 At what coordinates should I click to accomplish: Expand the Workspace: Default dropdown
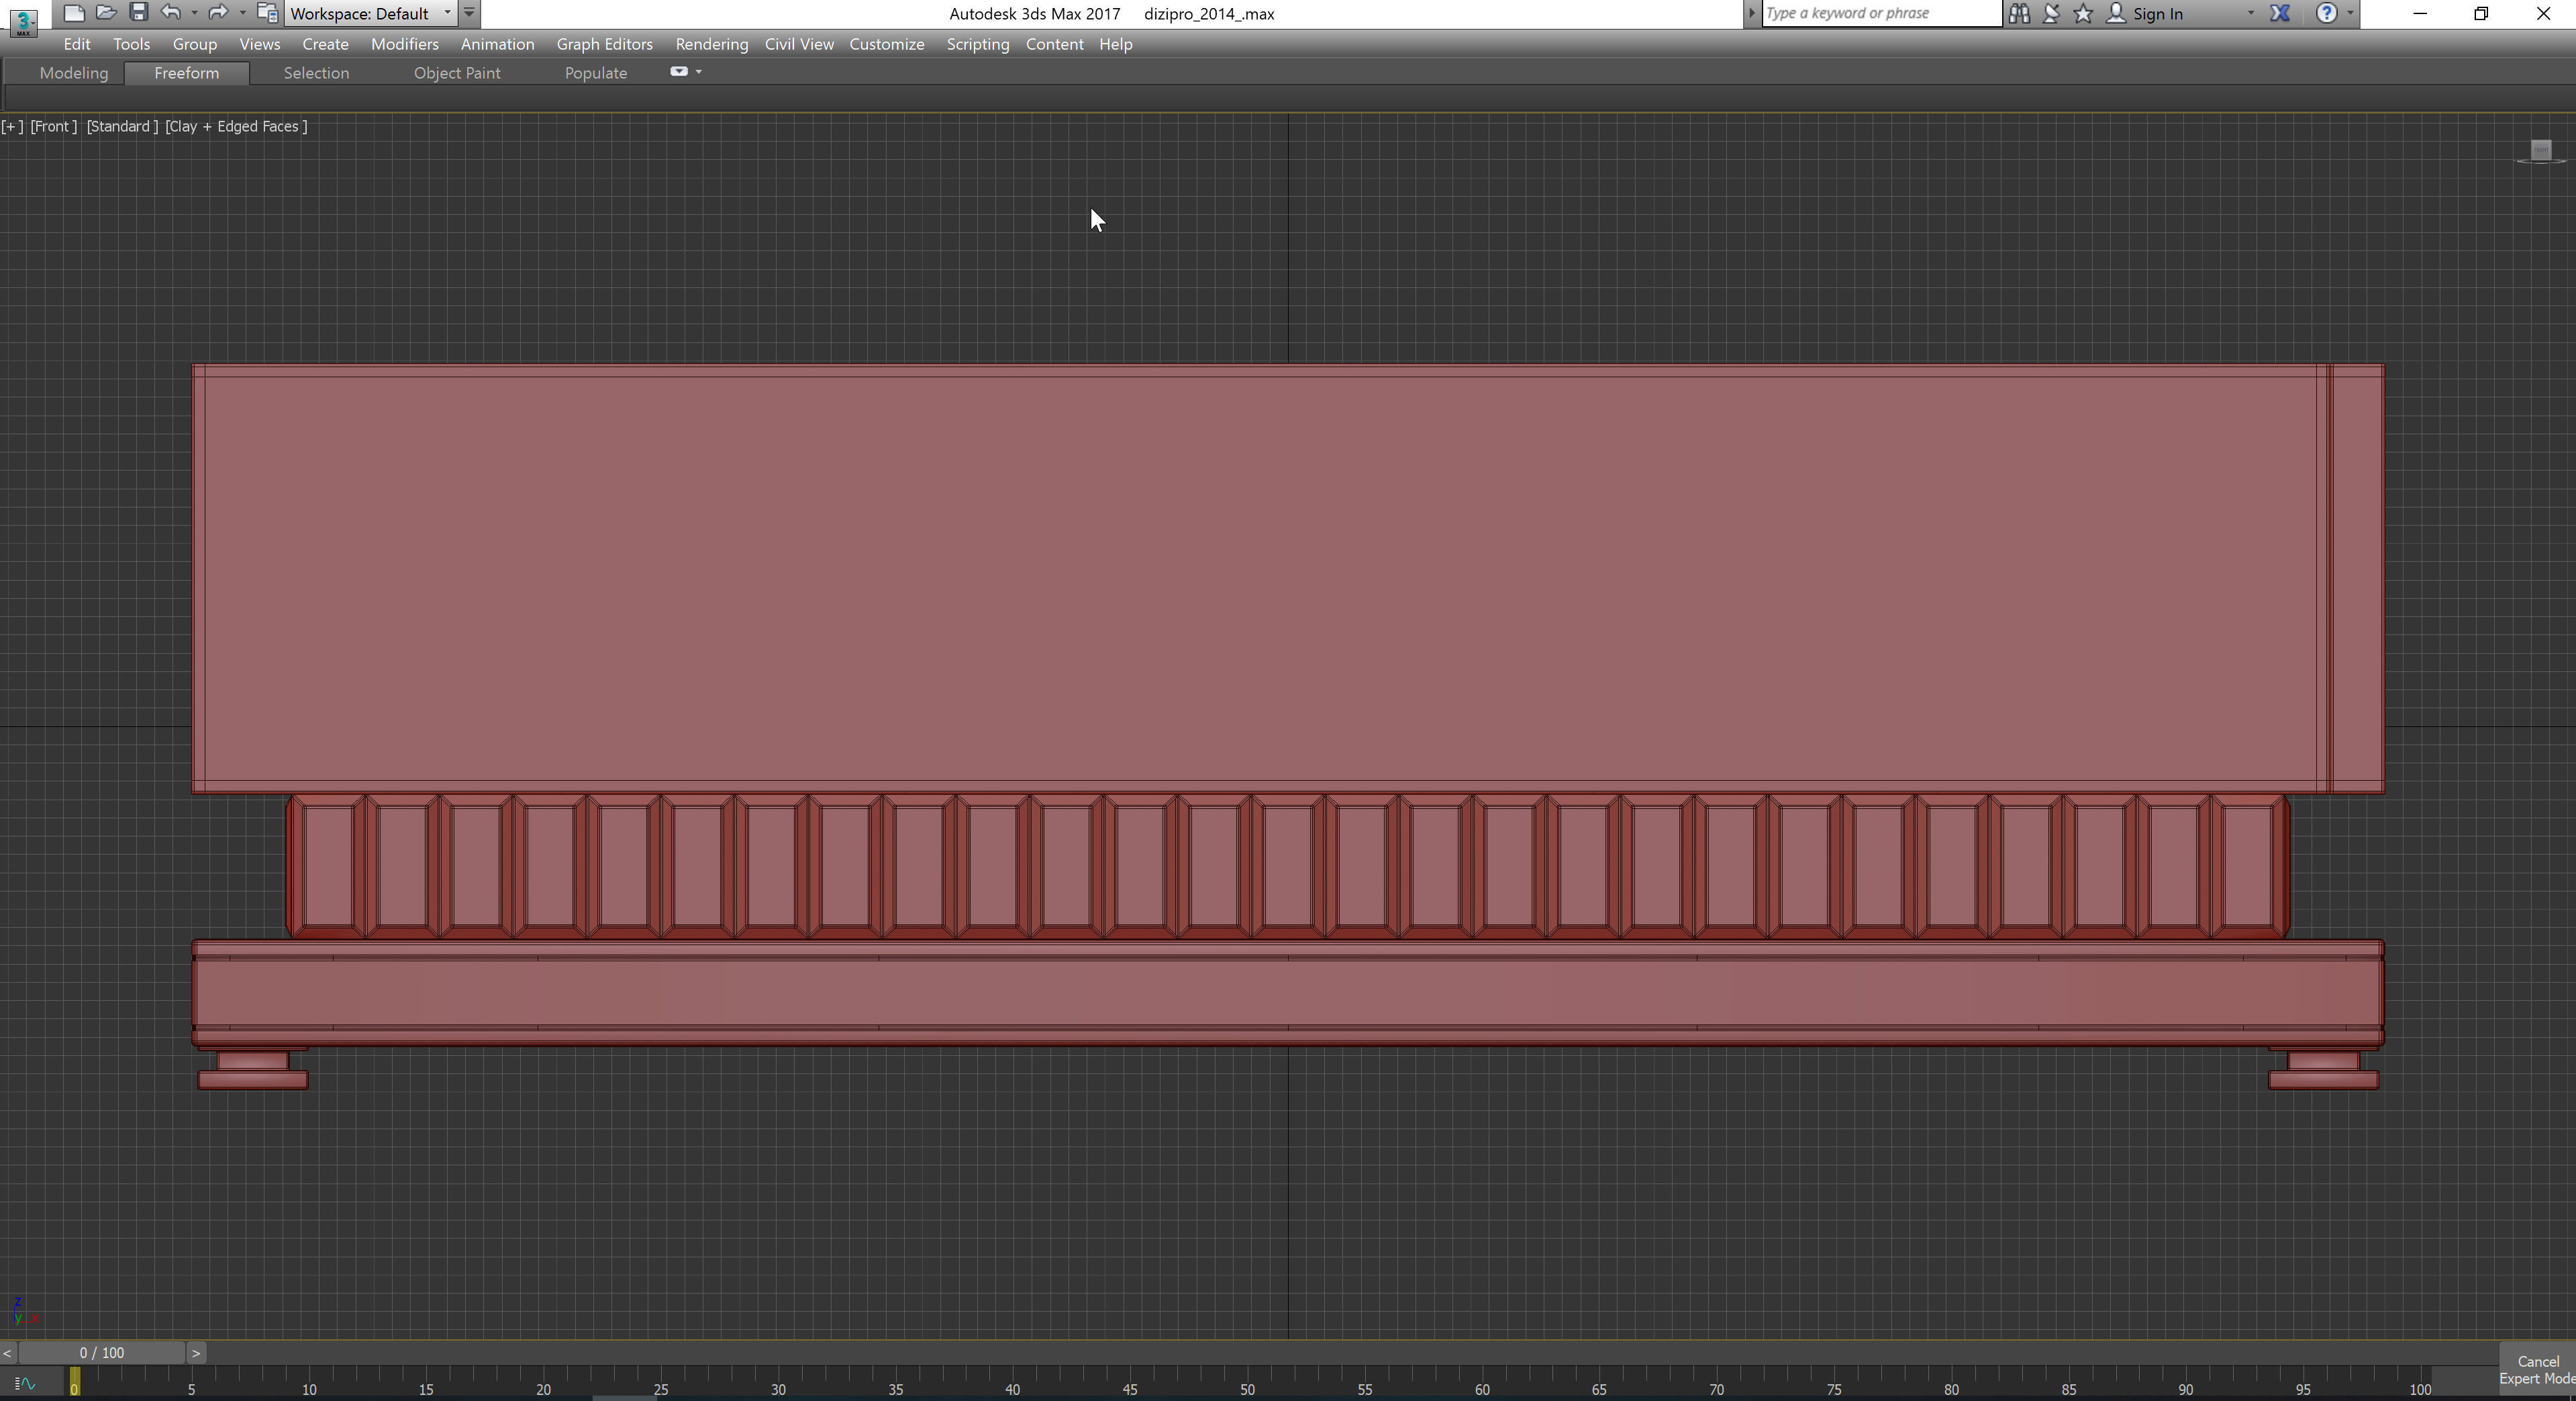[x=447, y=13]
